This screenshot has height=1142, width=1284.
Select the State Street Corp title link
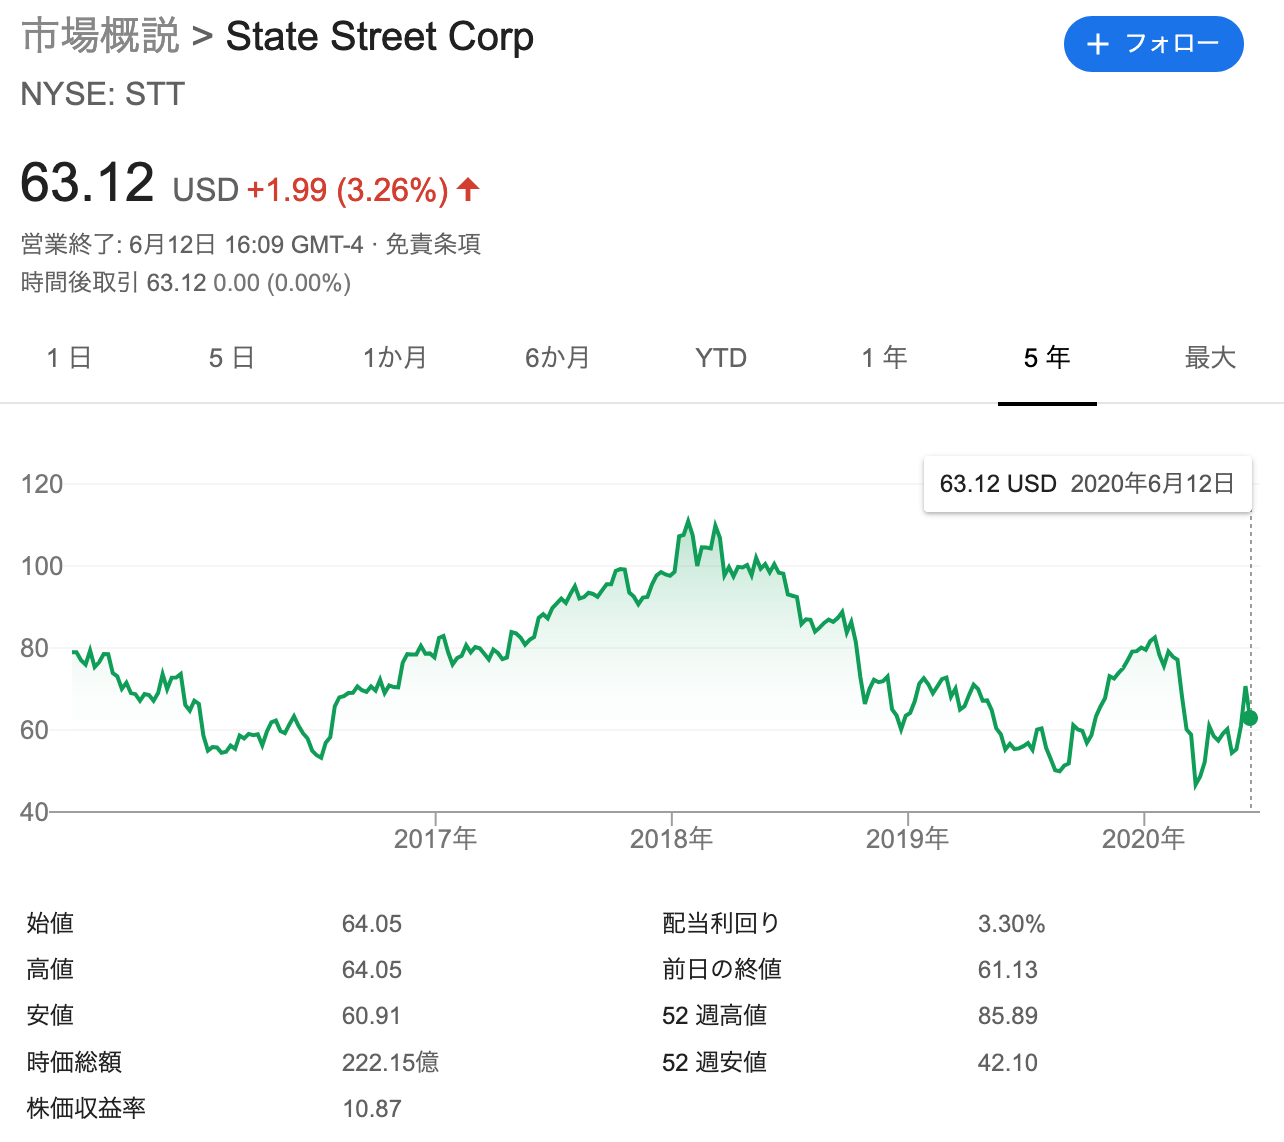(380, 36)
